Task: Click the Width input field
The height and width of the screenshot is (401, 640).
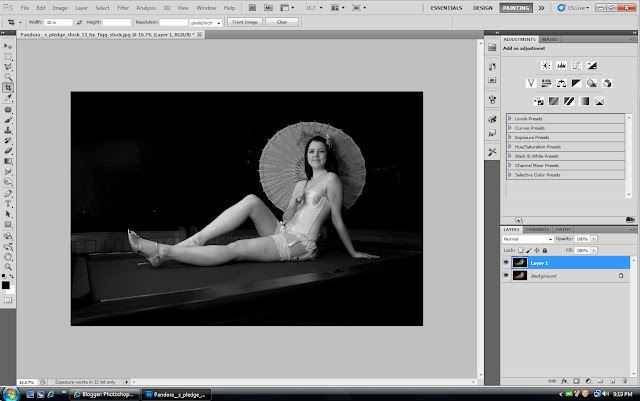Action: pos(57,21)
